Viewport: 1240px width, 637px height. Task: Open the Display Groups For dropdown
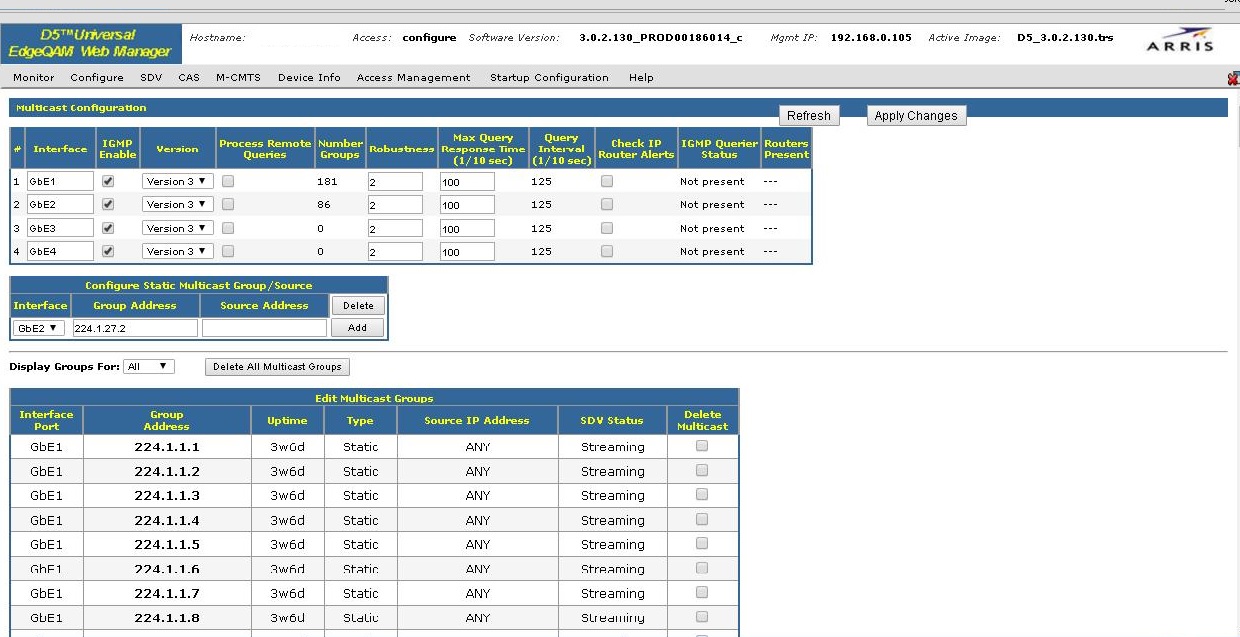pos(149,367)
